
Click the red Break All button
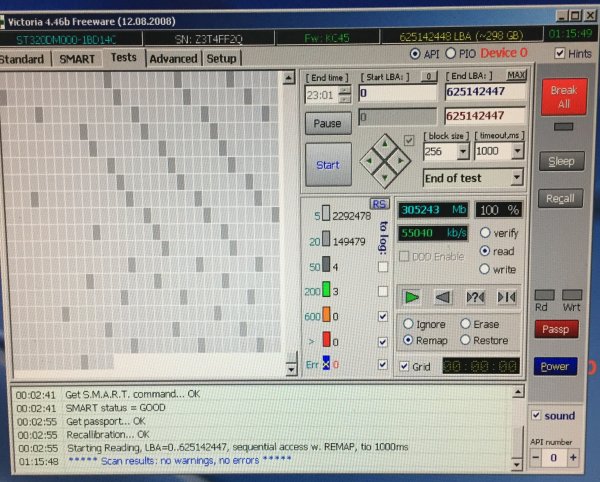(x=564, y=97)
